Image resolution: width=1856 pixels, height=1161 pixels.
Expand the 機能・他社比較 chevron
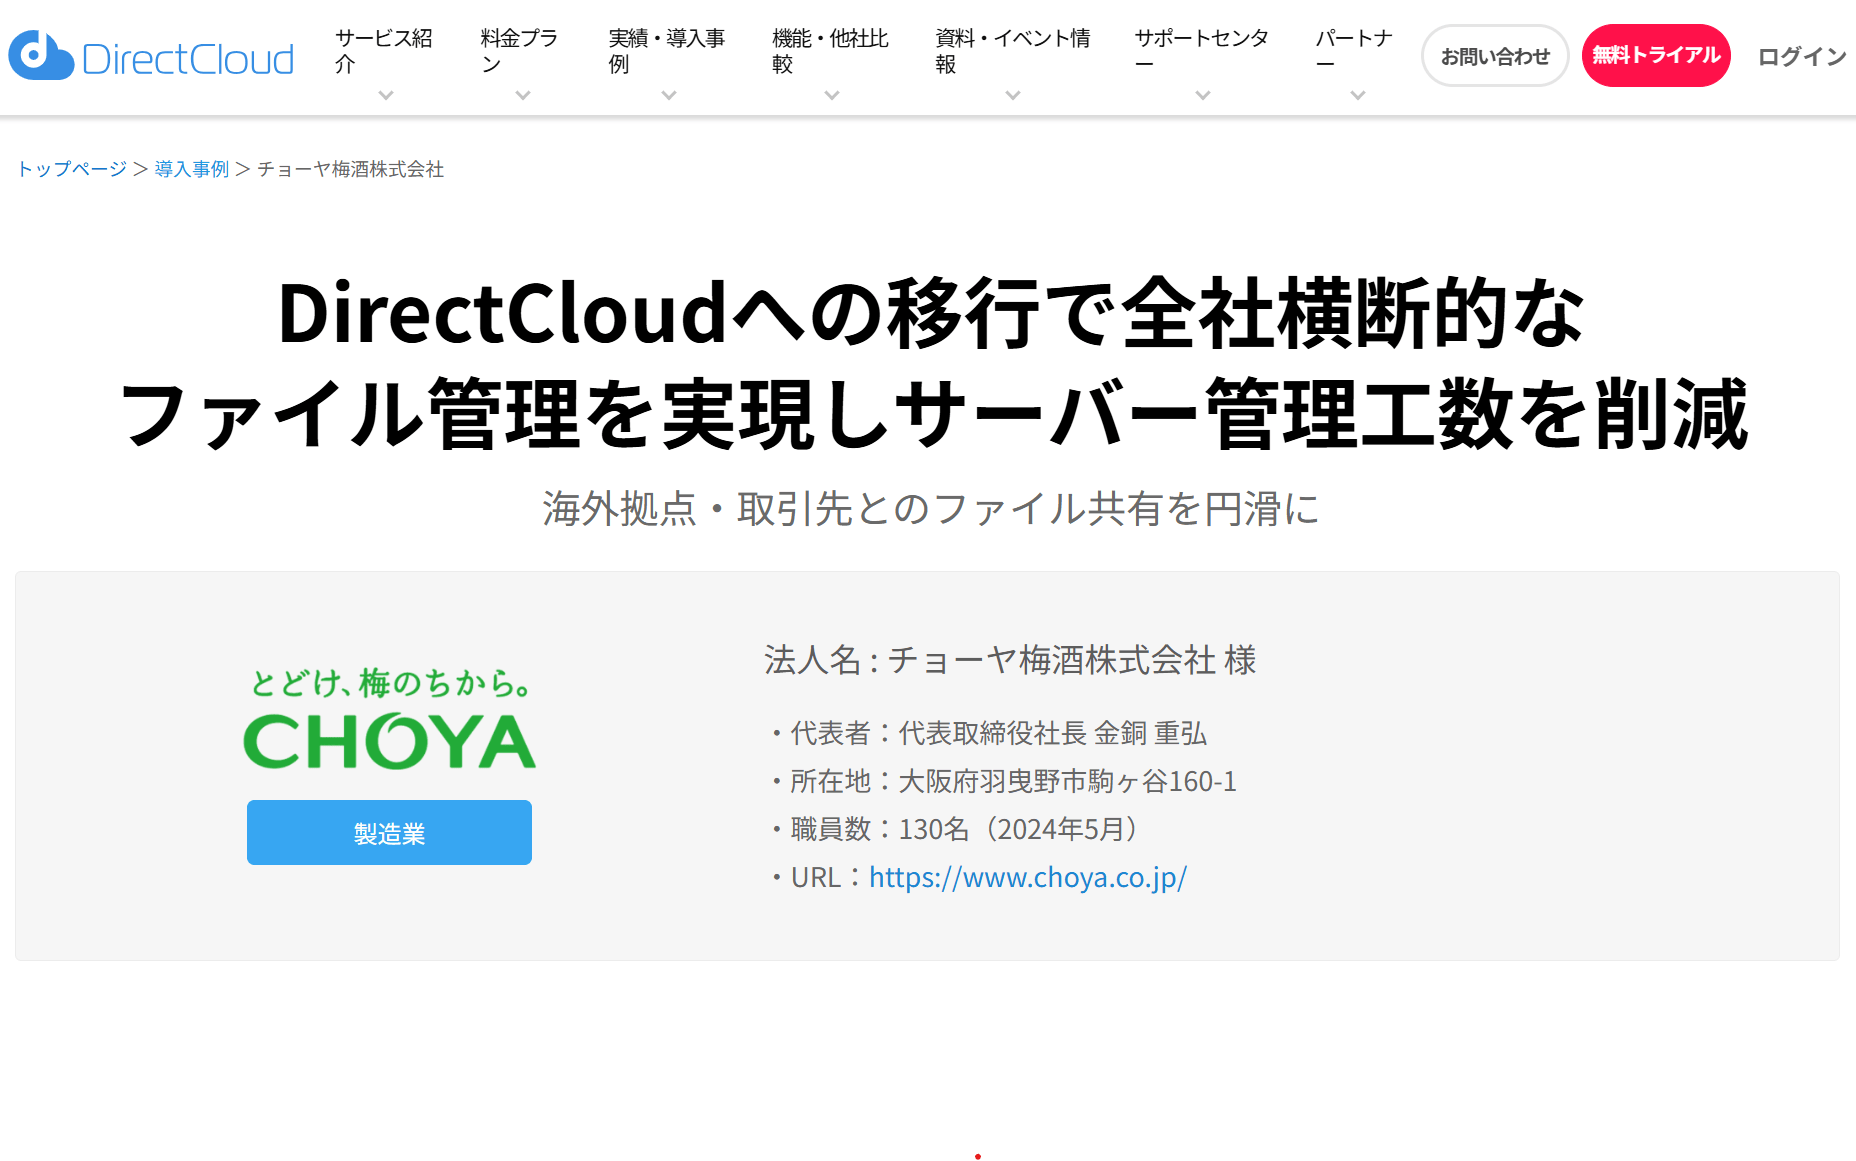coord(832,96)
